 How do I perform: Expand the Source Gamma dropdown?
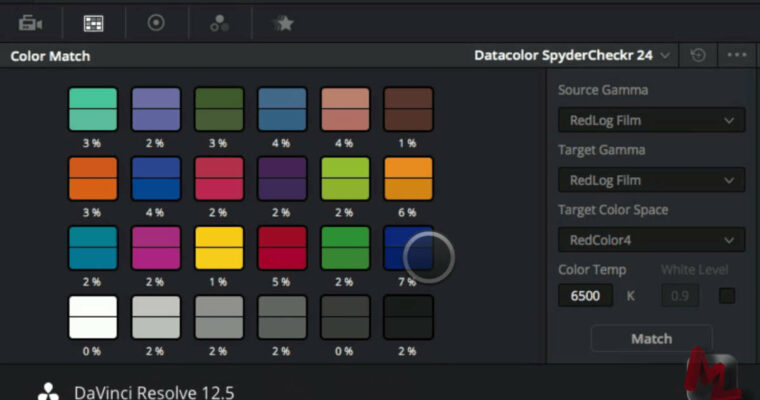(x=651, y=120)
